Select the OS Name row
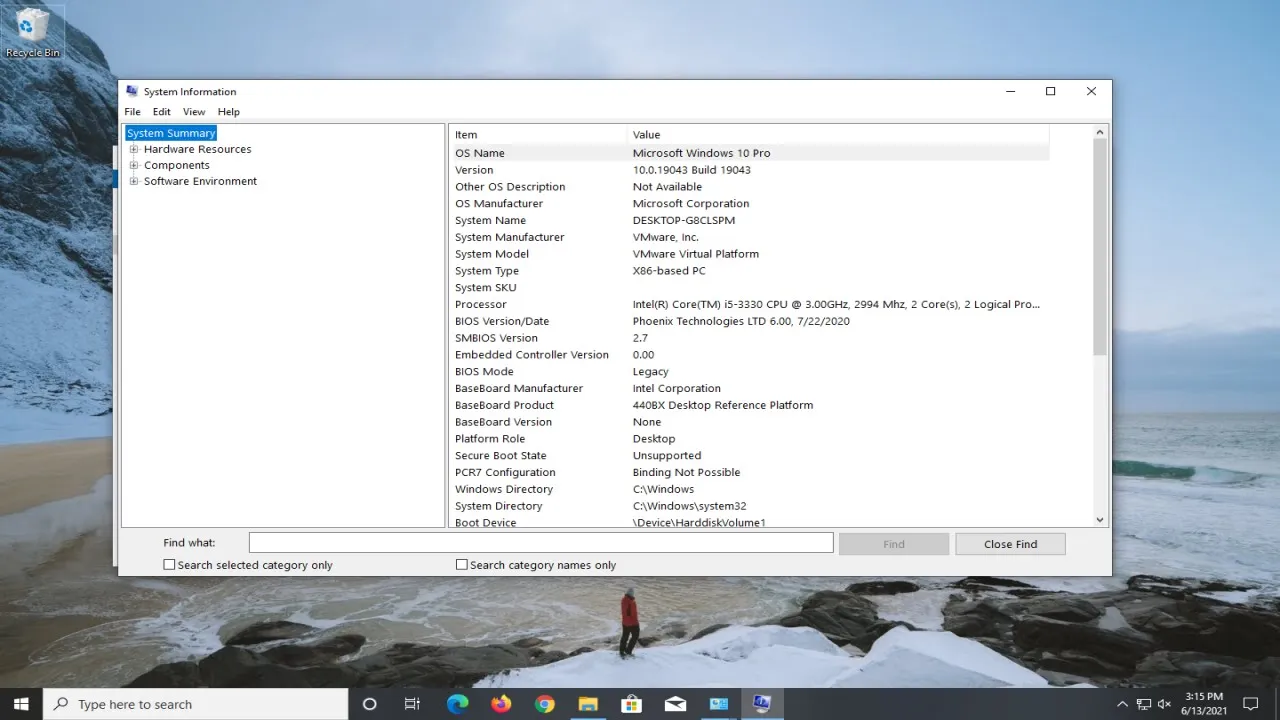 [x=749, y=153]
